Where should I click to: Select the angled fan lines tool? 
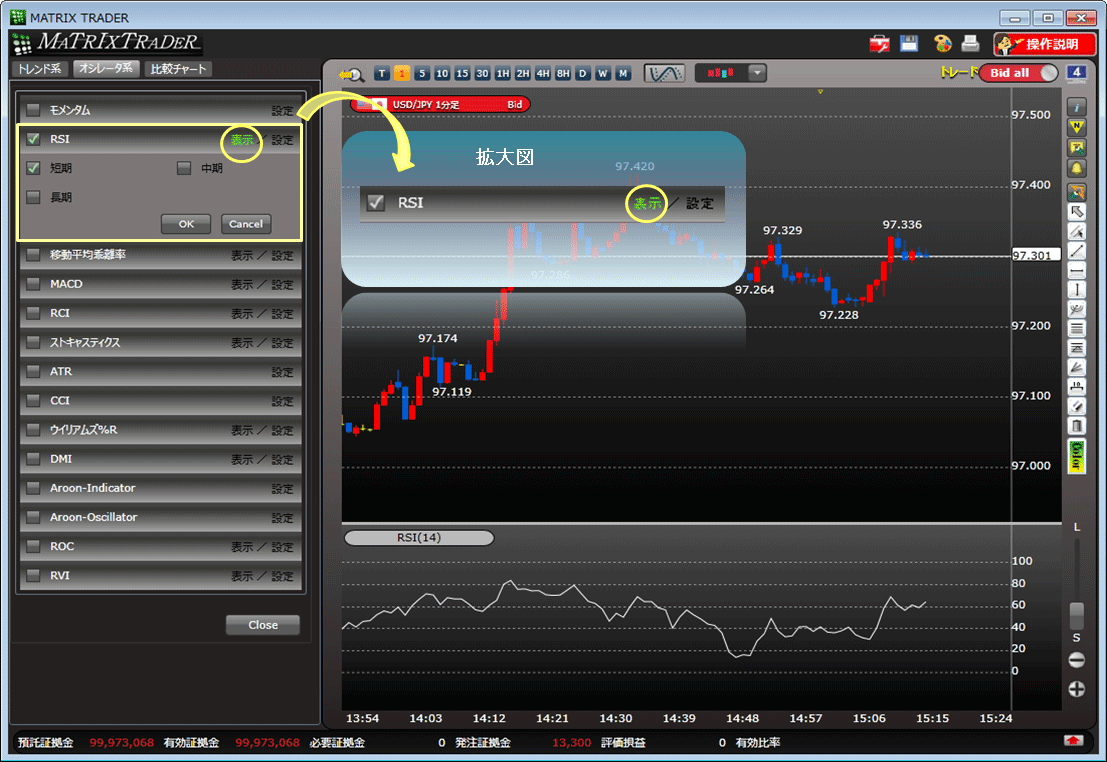(x=1077, y=367)
